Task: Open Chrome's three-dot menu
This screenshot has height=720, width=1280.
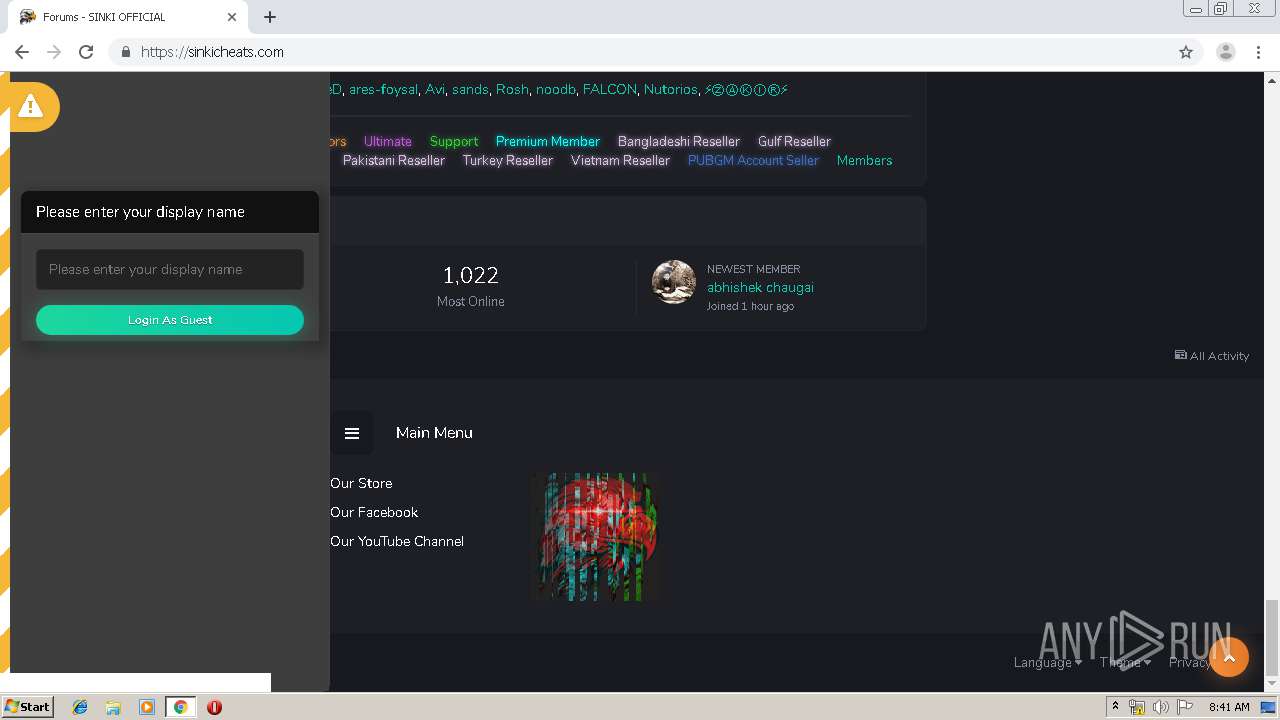Action: point(1259,52)
